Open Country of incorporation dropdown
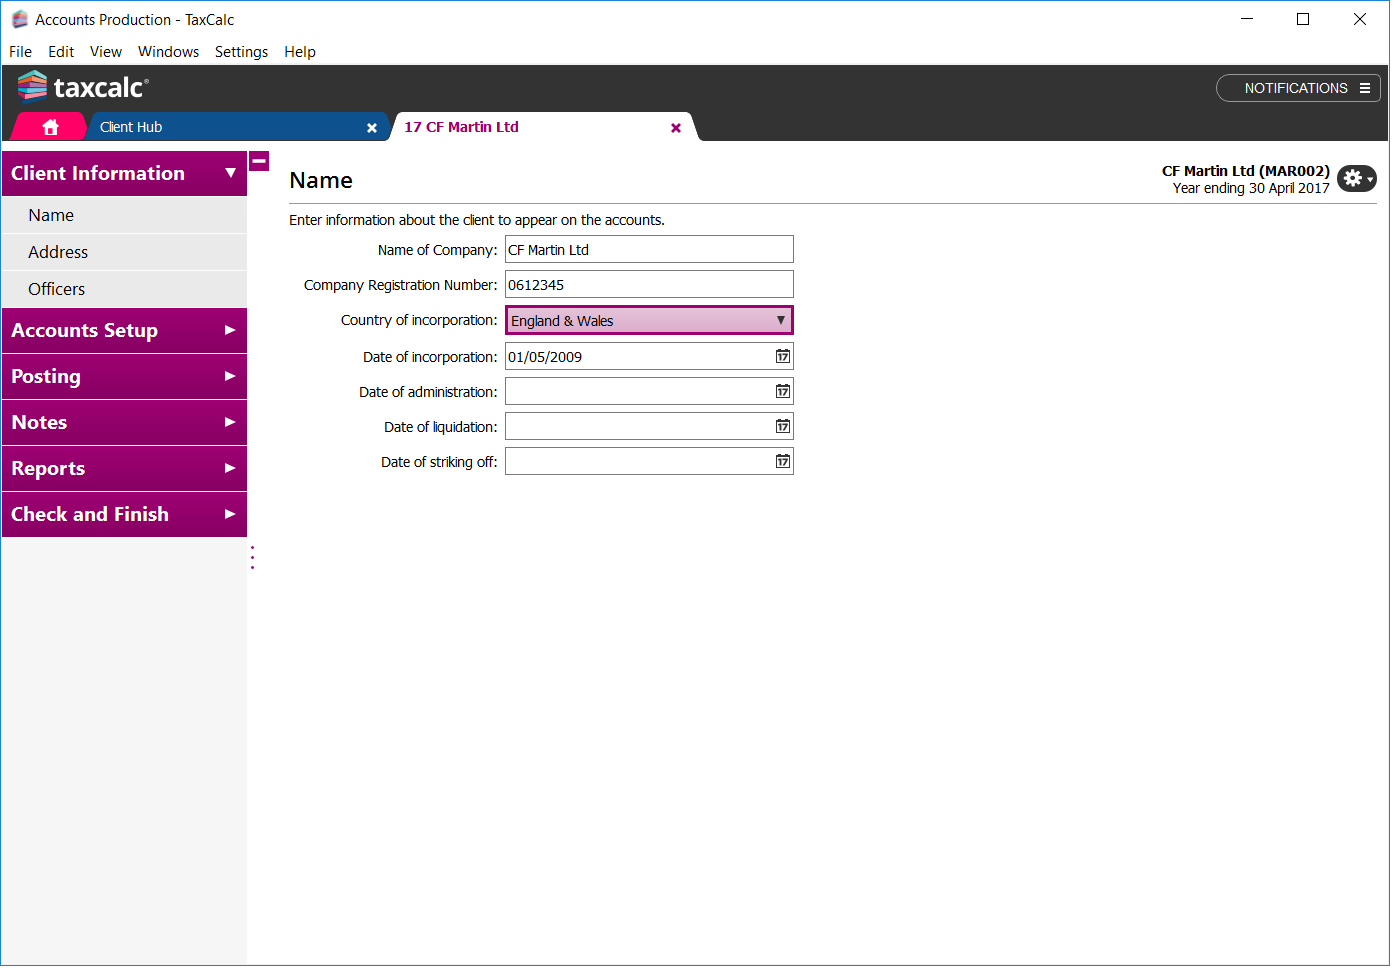 pyautogui.click(x=648, y=321)
